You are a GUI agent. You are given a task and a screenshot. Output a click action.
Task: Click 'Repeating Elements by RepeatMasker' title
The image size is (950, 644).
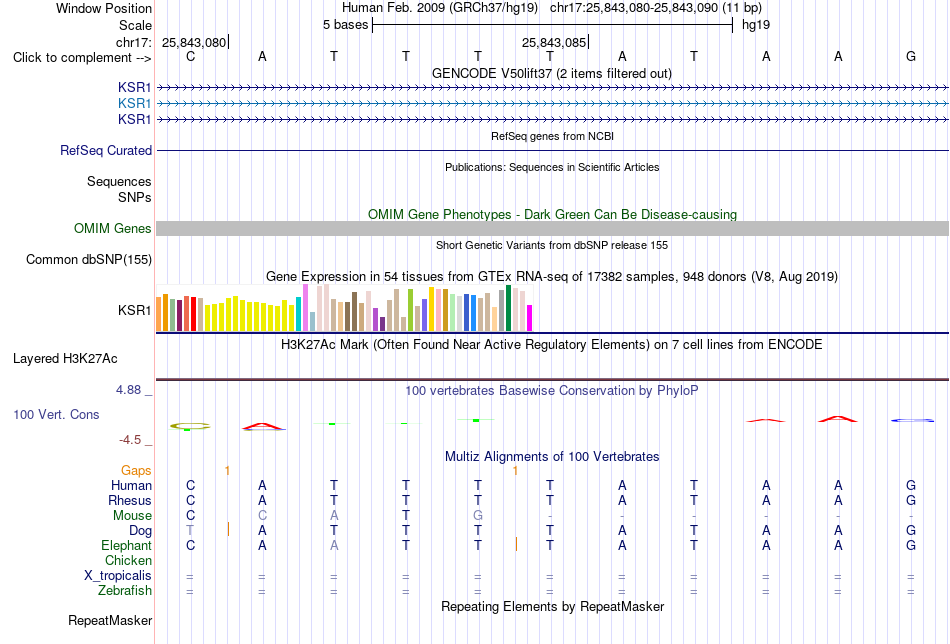(553, 606)
